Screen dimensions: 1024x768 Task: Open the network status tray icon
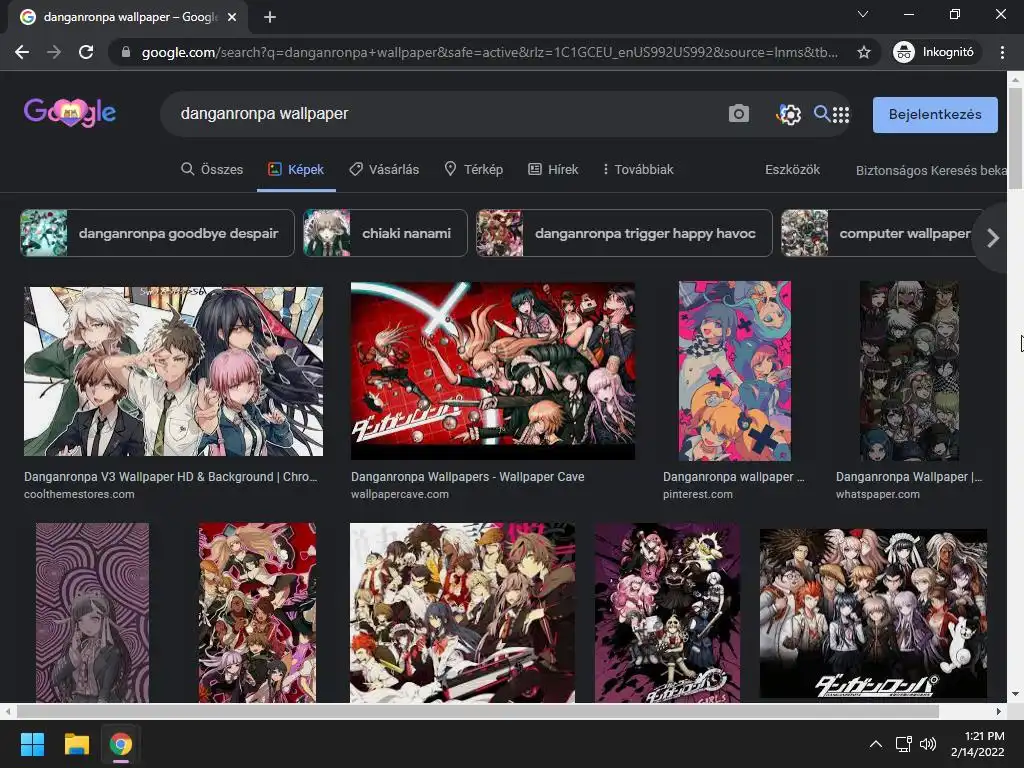(904, 744)
